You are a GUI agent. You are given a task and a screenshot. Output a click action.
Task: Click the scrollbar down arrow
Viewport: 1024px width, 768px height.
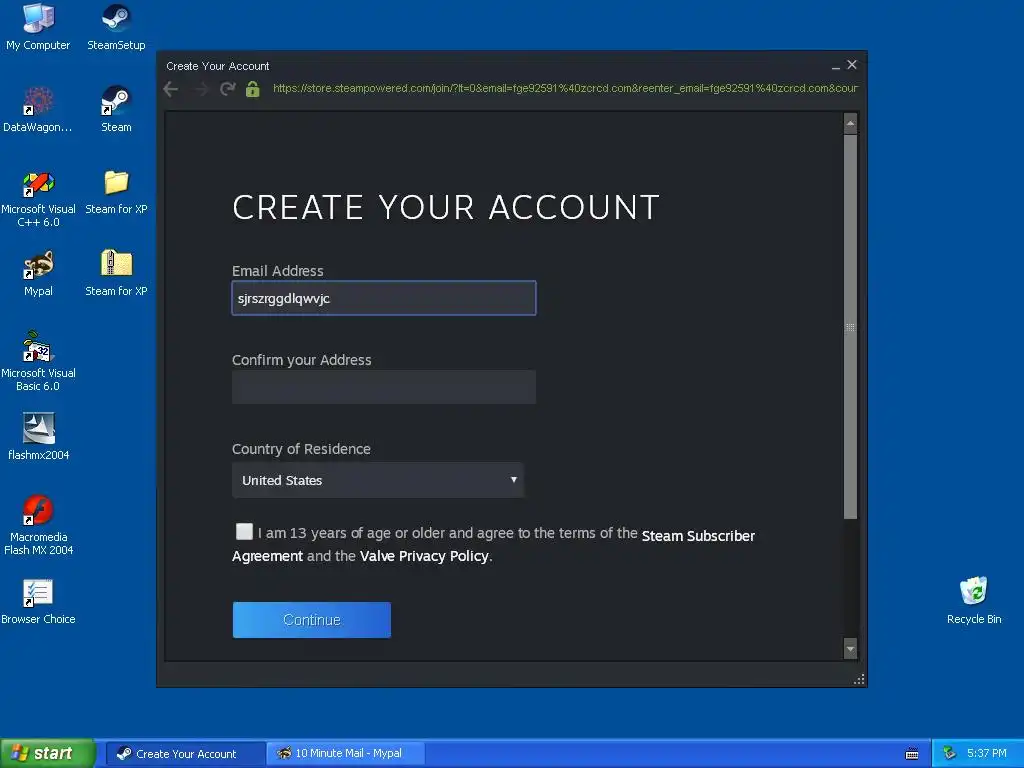point(850,649)
